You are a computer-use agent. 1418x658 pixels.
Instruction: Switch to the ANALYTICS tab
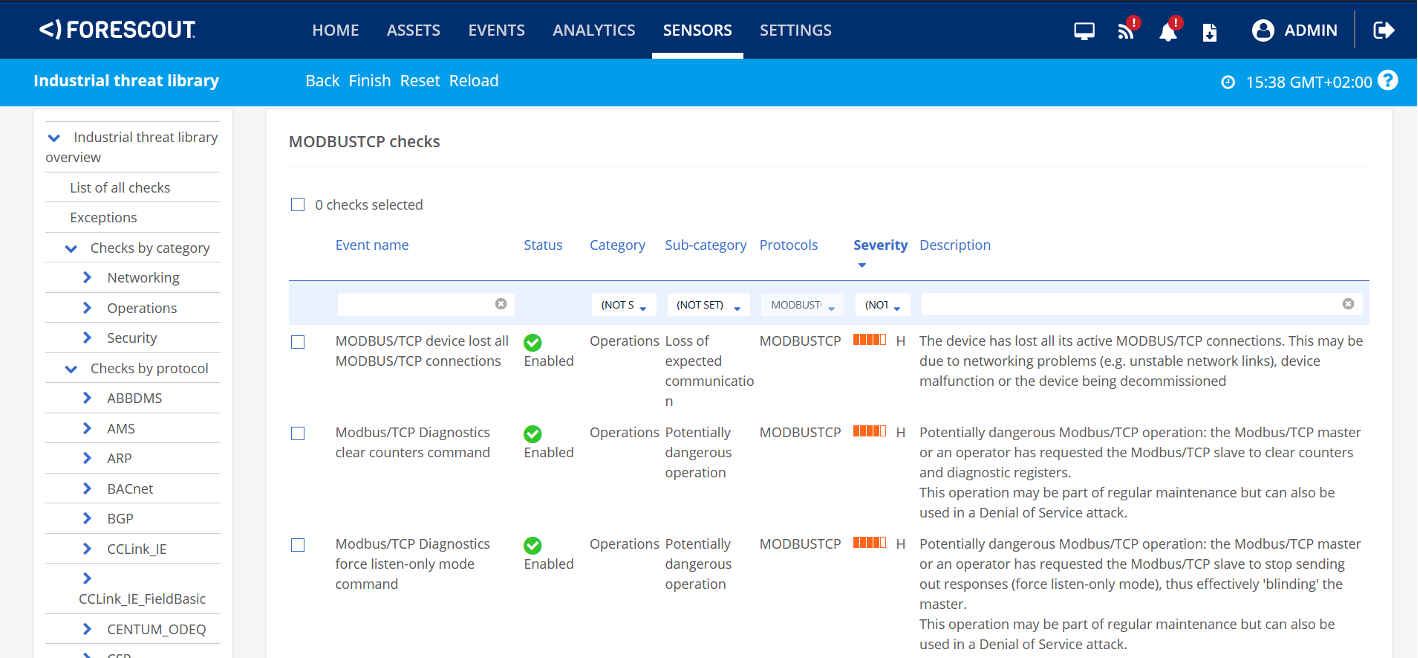click(594, 30)
